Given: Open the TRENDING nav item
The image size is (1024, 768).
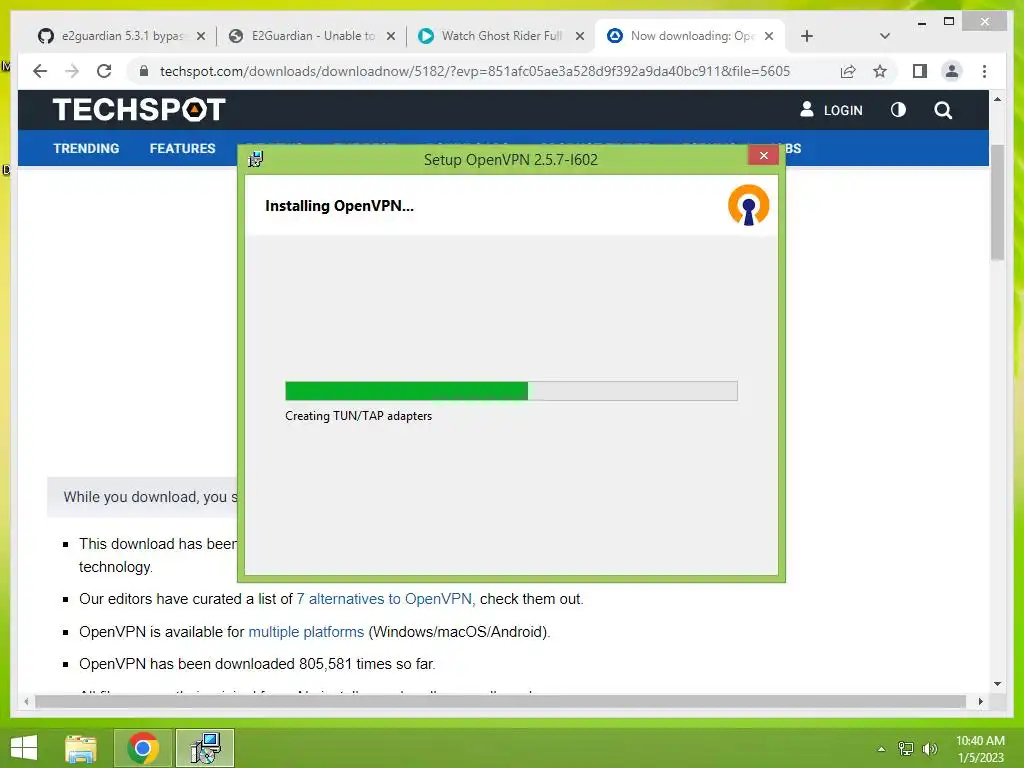Looking at the screenshot, I should [x=86, y=148].
